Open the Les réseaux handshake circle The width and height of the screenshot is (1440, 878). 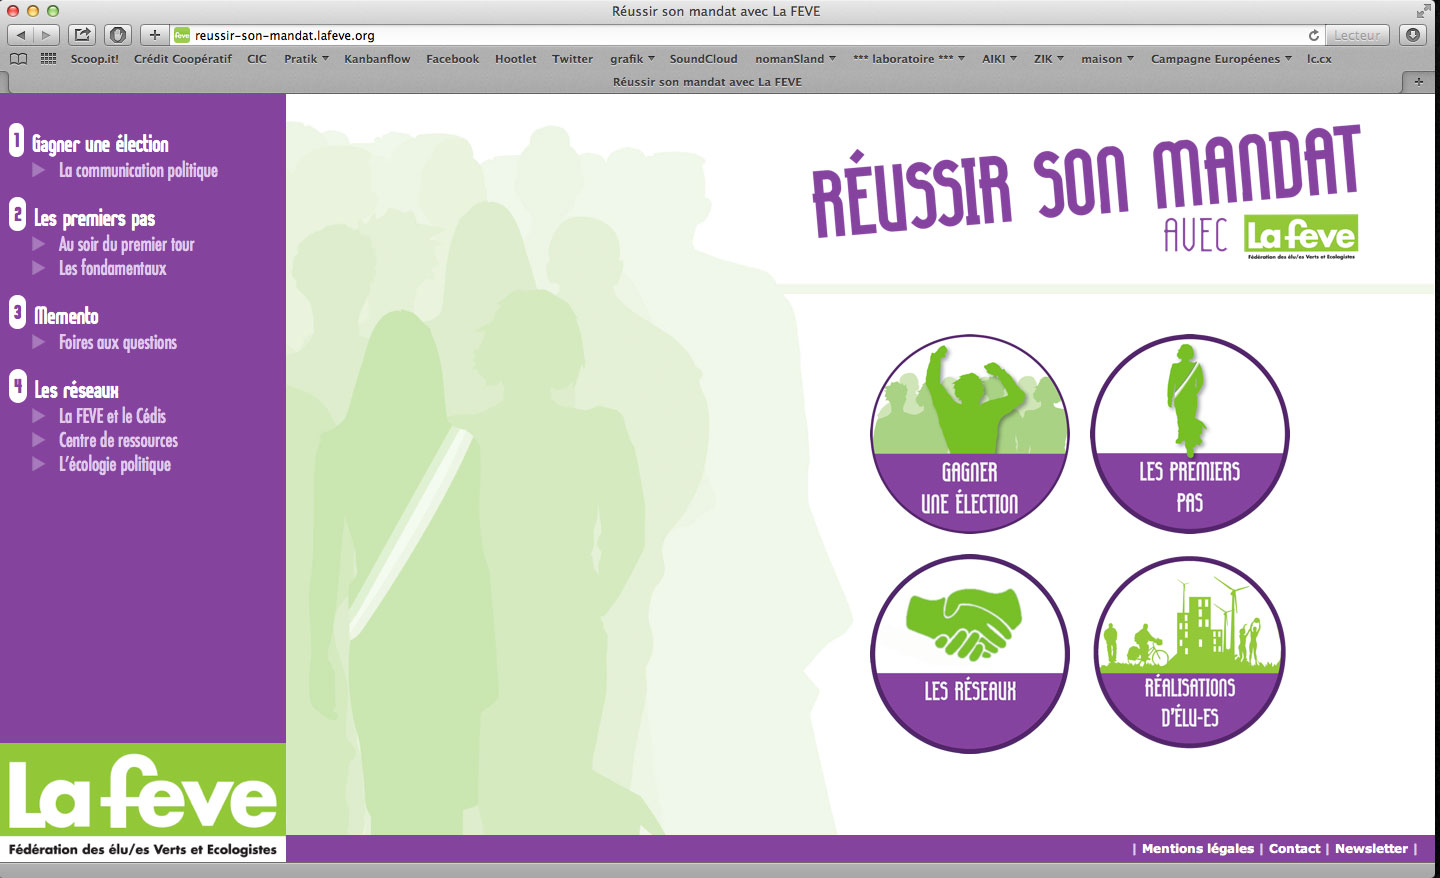coord(970,654)
